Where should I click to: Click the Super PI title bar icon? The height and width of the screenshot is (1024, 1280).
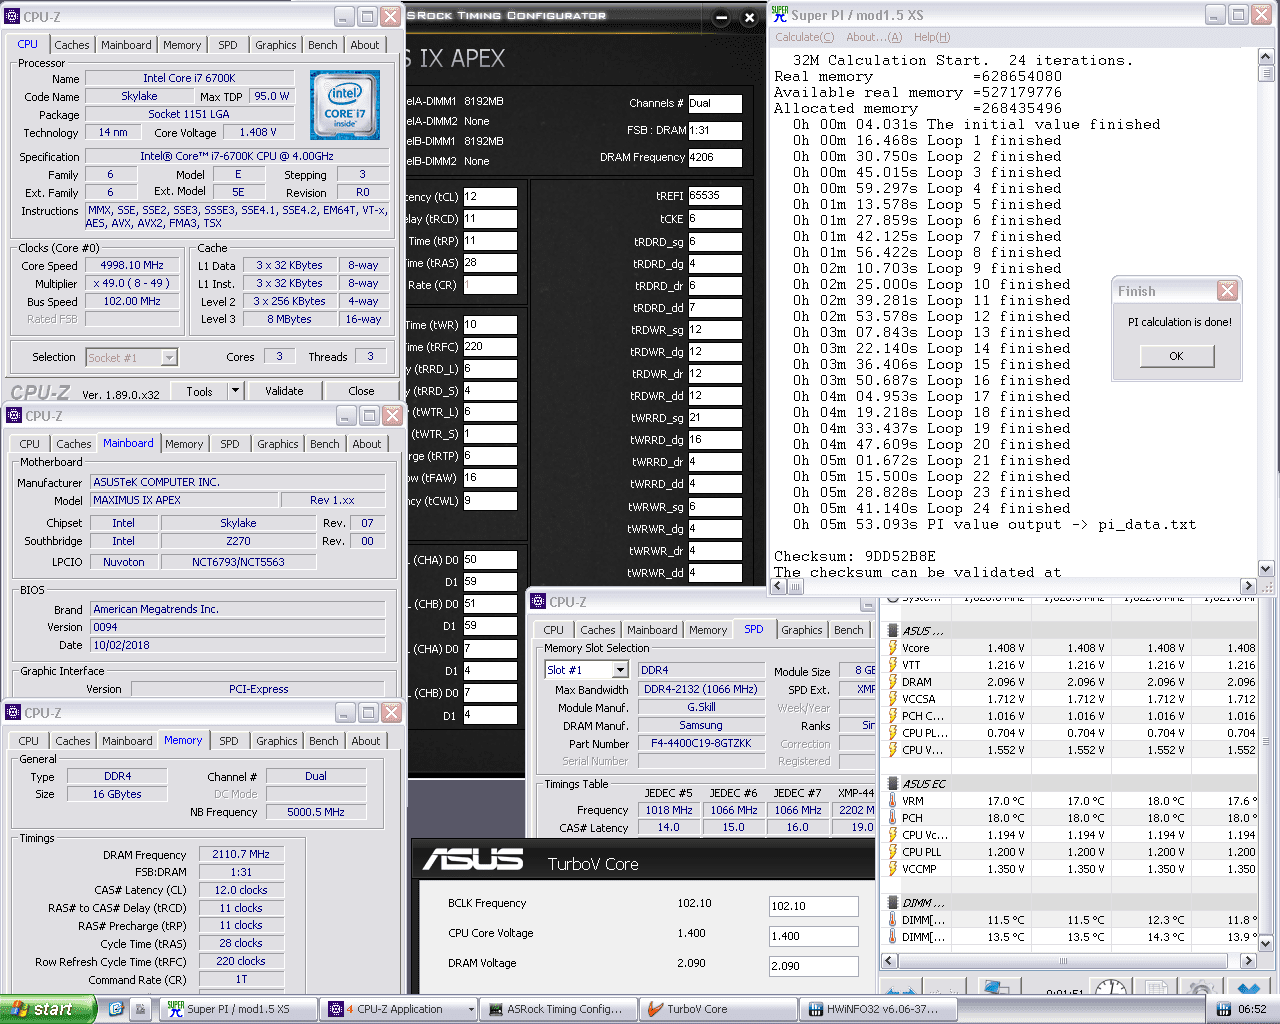pyautogui.click(x=780, y=14)
